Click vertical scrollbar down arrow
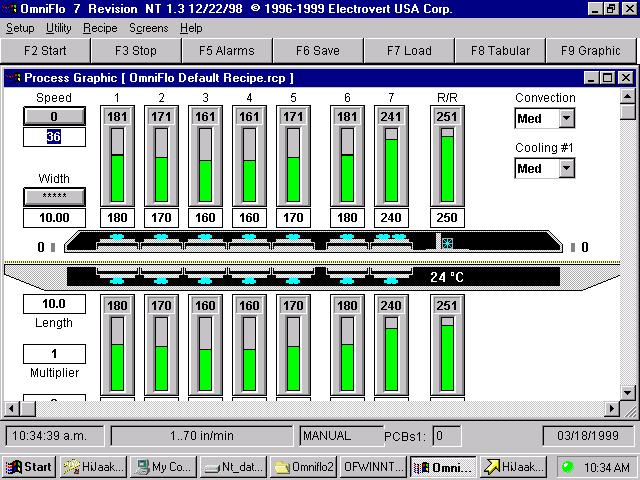The height and width of the screenshot is (480, 640). point(627,393)
